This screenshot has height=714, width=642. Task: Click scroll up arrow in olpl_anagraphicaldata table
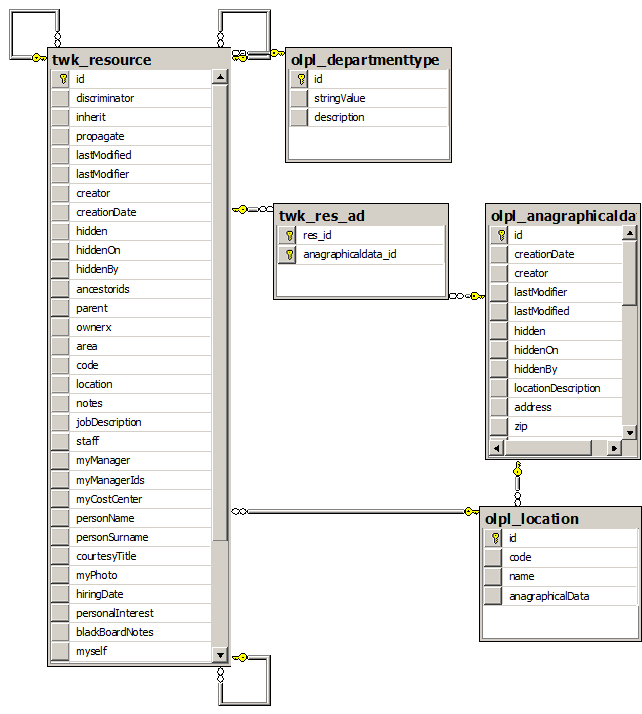(629, 234)
